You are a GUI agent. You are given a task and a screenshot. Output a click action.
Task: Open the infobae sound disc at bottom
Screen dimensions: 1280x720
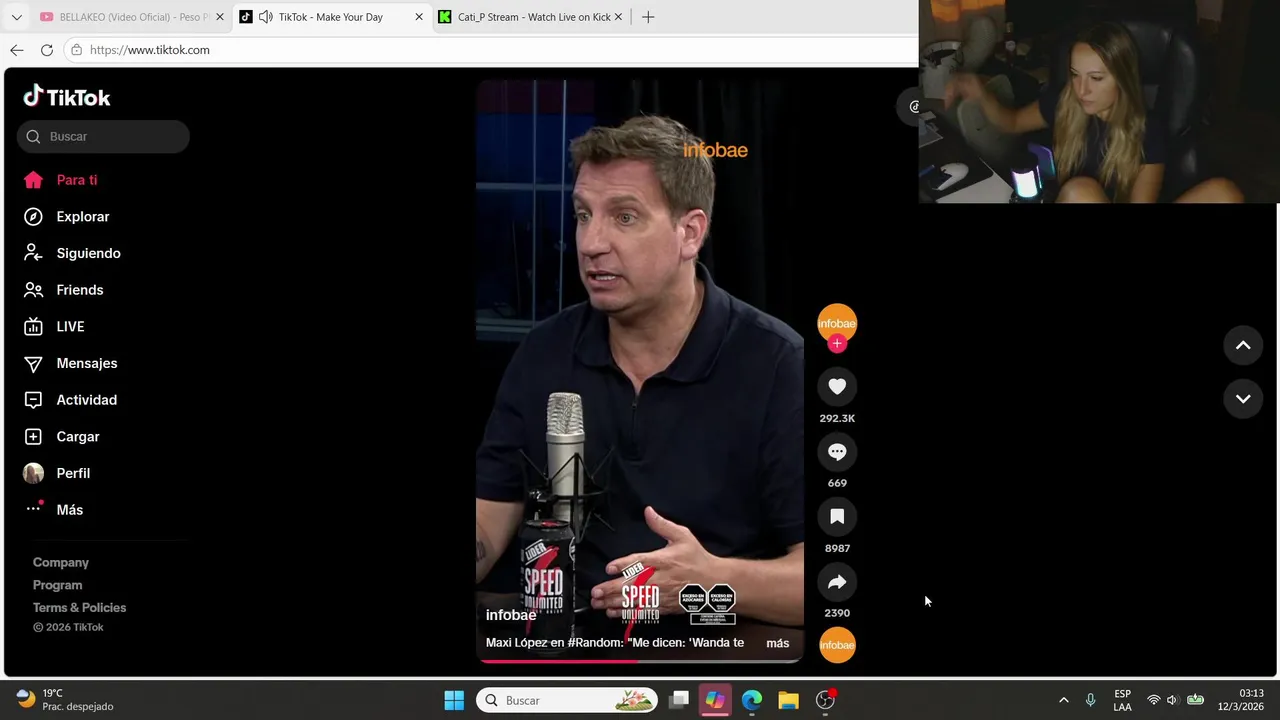(x=837, y=645)
